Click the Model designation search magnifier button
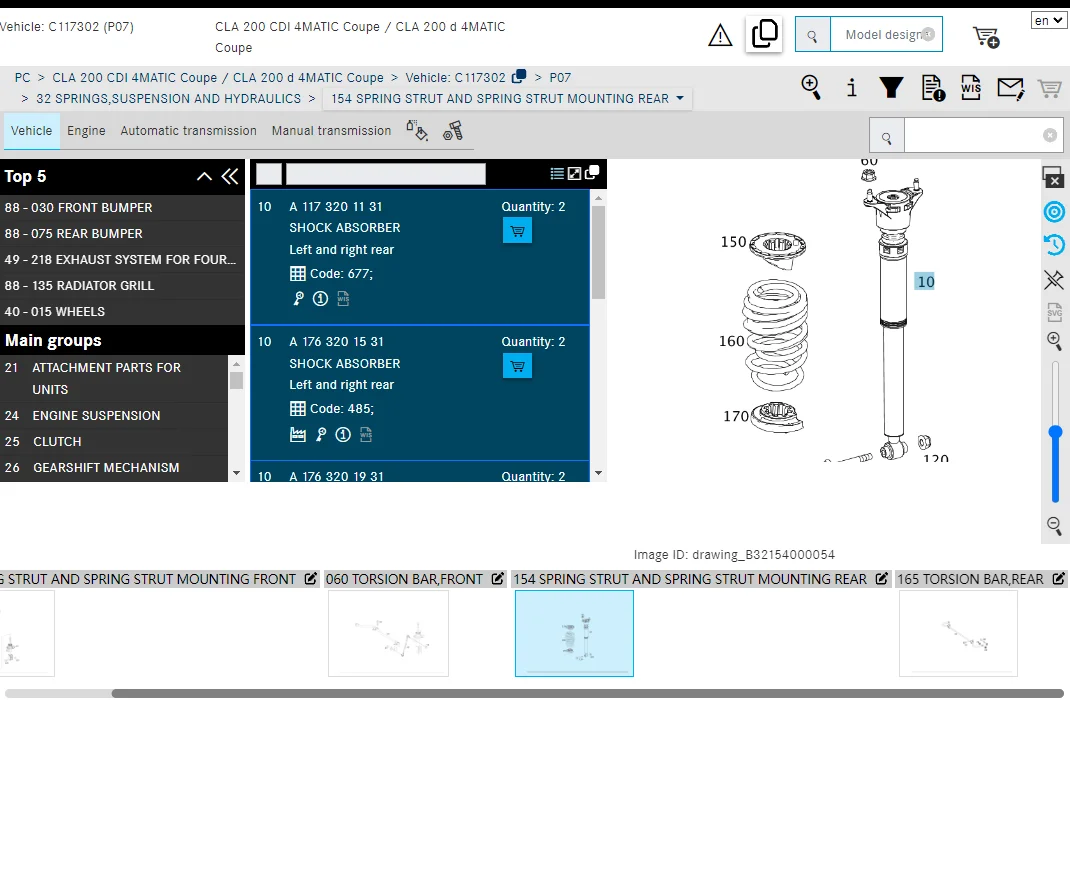Screen dimensions: 1070x874 813,35
